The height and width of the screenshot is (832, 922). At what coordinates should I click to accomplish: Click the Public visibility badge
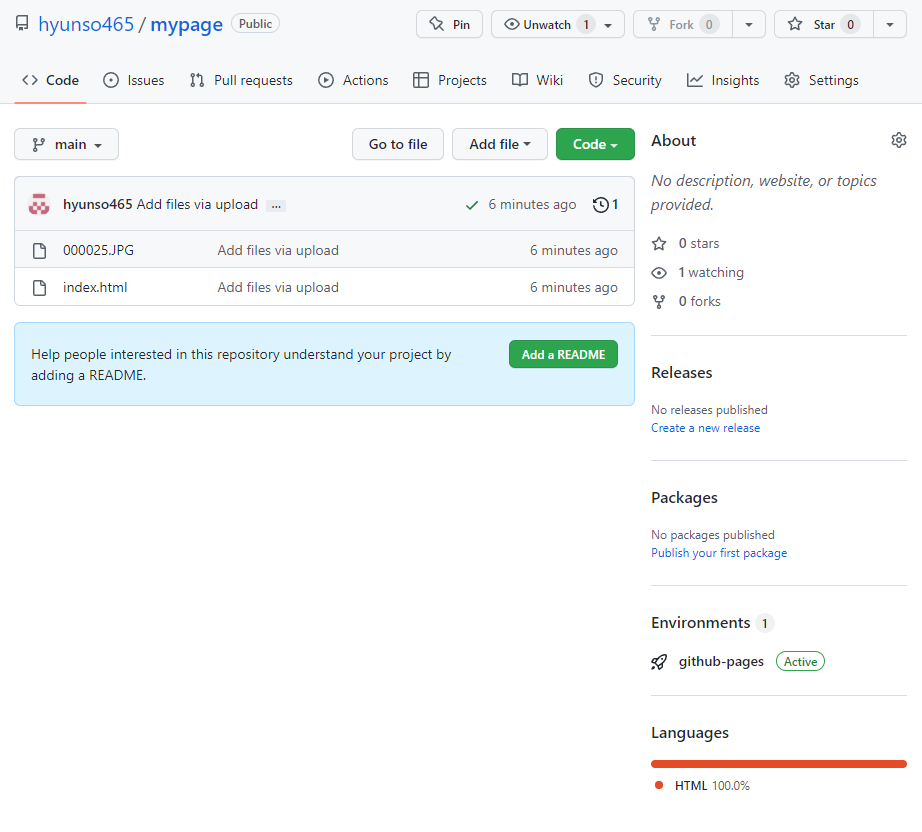pyautogui.click(x=255, y=24)
